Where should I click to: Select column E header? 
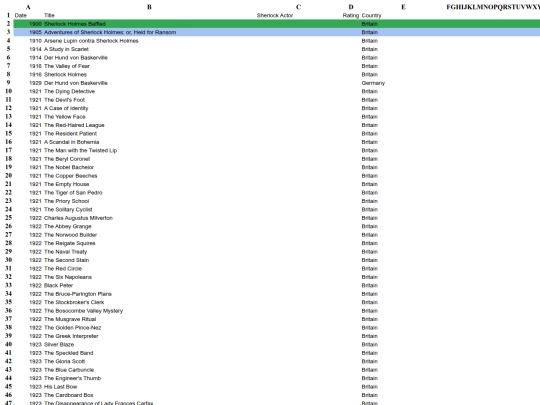pos(403,7)
